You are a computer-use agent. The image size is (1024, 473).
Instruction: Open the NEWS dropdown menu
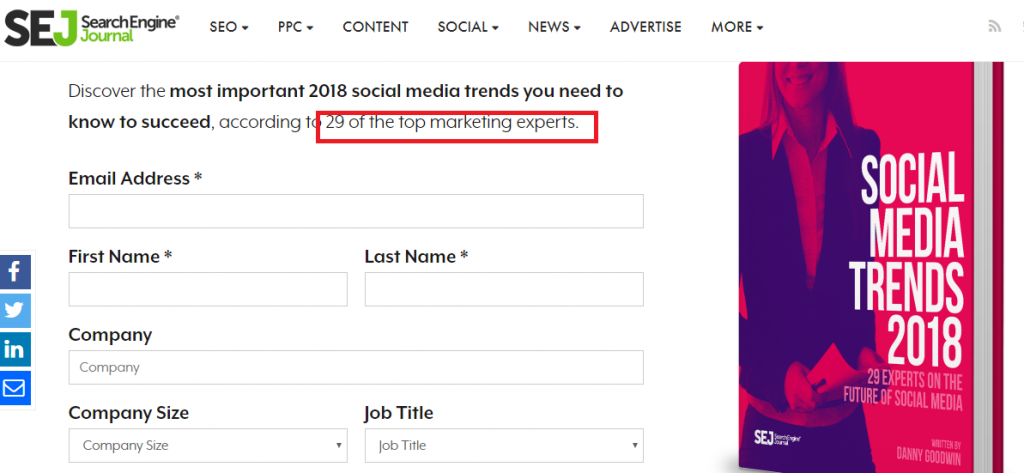(554, 27)
